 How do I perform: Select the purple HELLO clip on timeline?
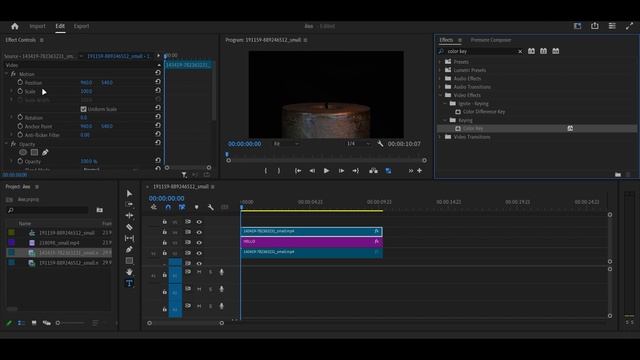click(311, 242)
